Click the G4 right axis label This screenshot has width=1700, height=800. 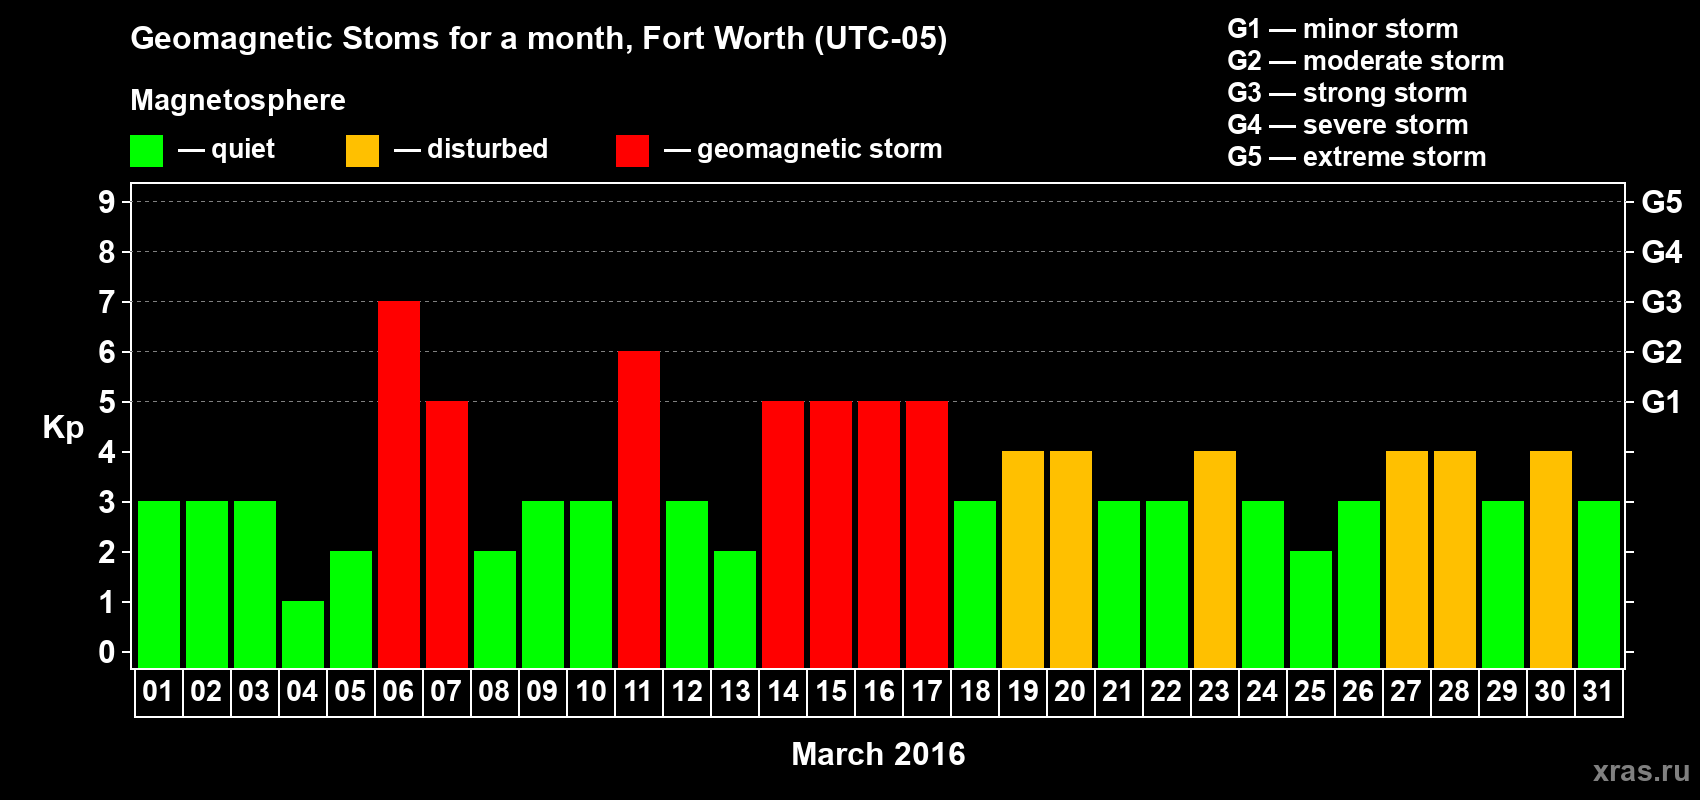point(1662,252)
